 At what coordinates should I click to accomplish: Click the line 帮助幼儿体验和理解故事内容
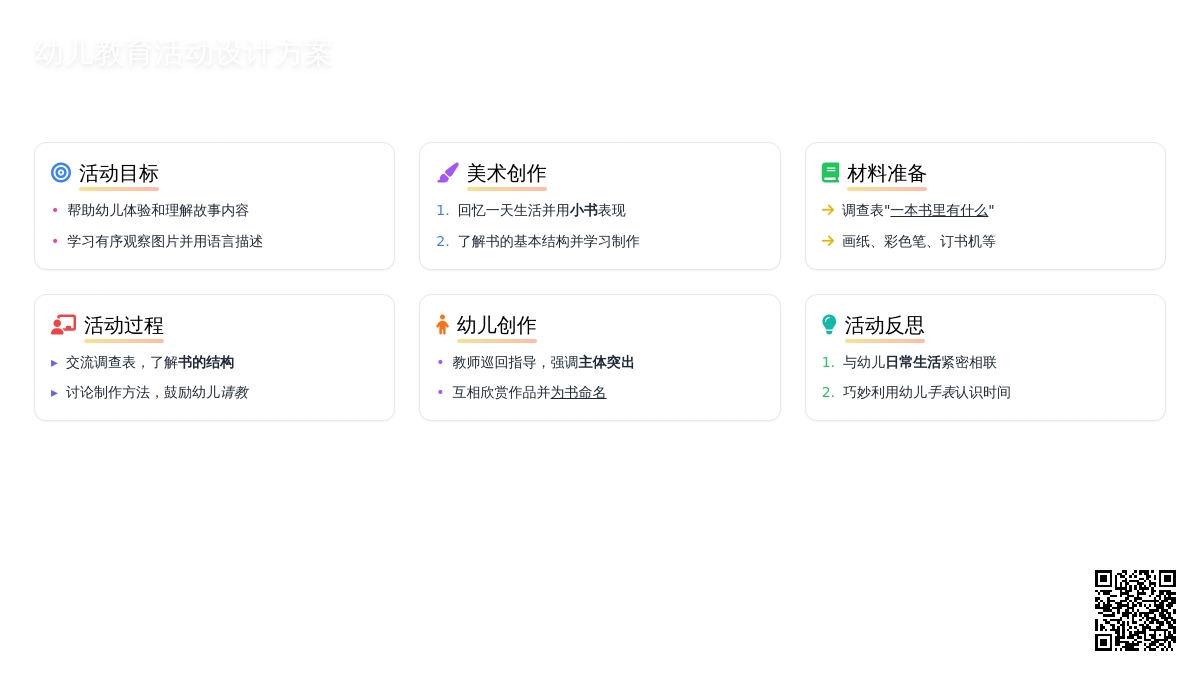pos(158,210)
